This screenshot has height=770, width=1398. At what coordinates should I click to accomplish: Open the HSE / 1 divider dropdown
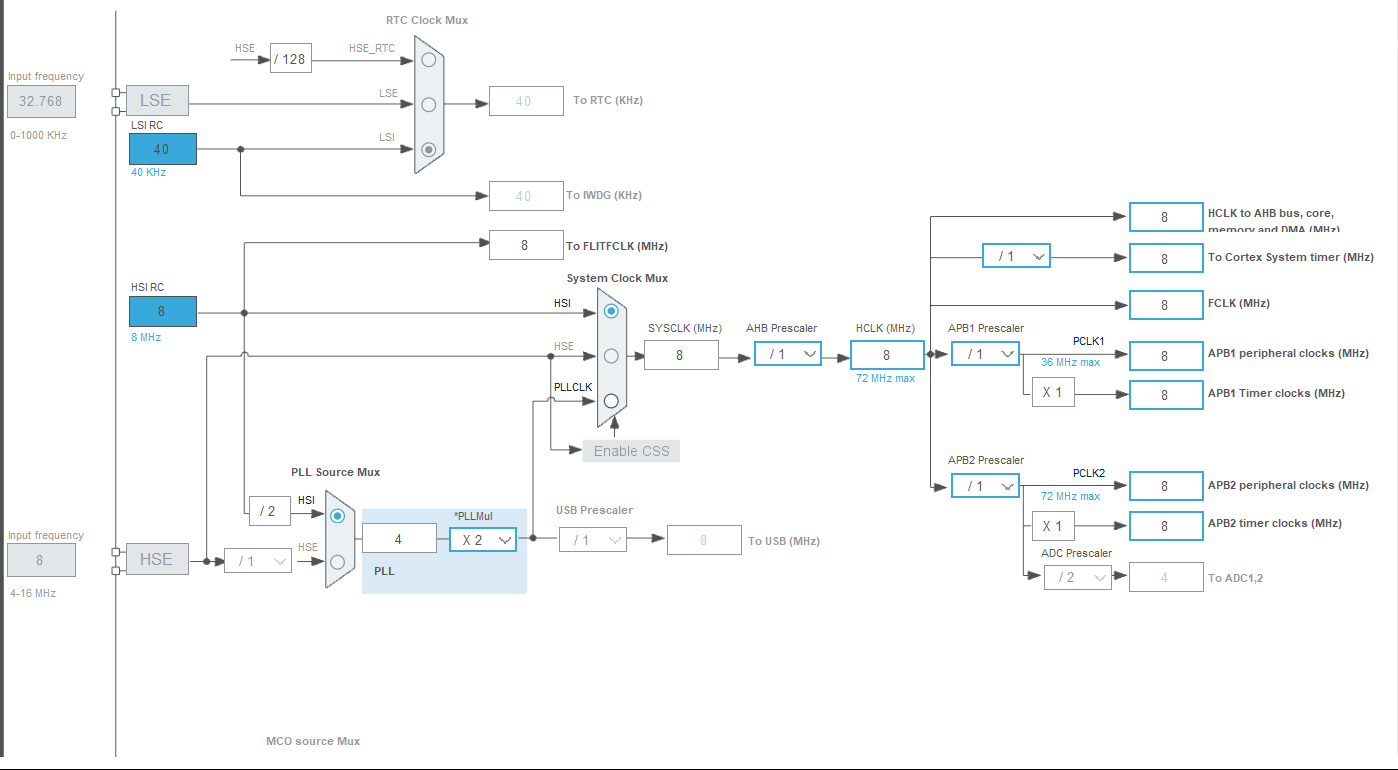(258, 561)
